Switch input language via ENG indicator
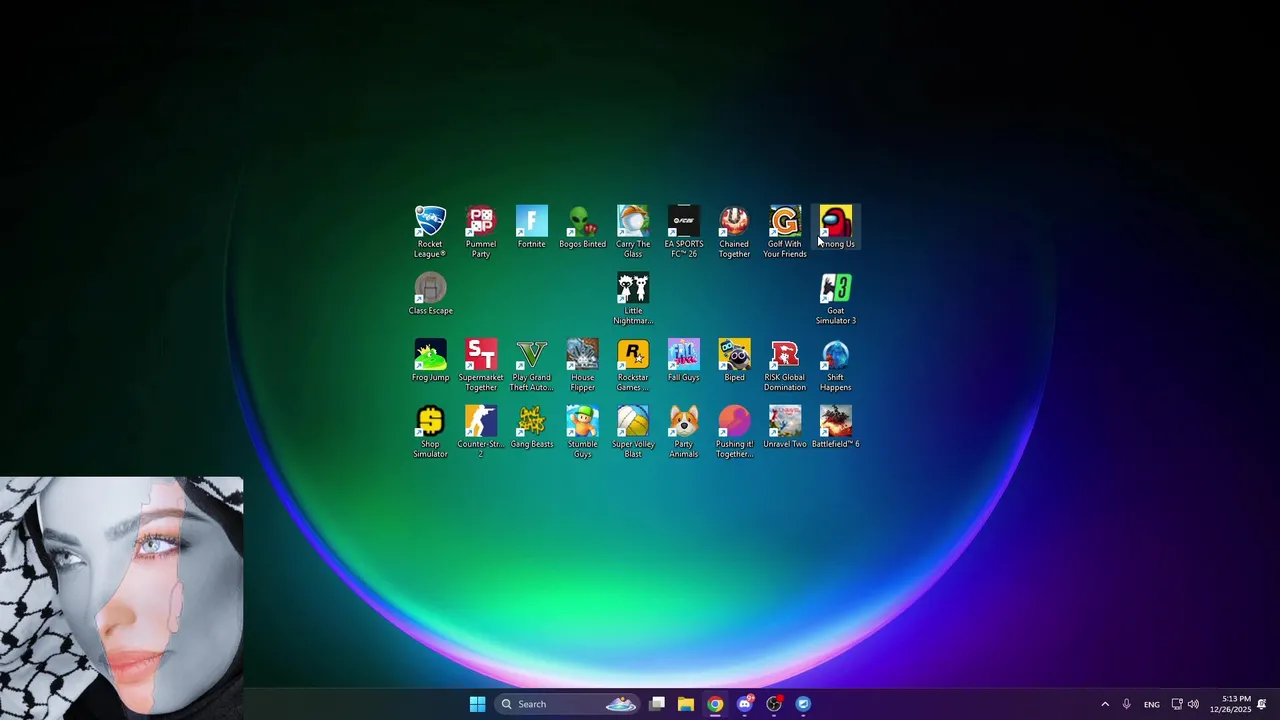 point(1152,704)
